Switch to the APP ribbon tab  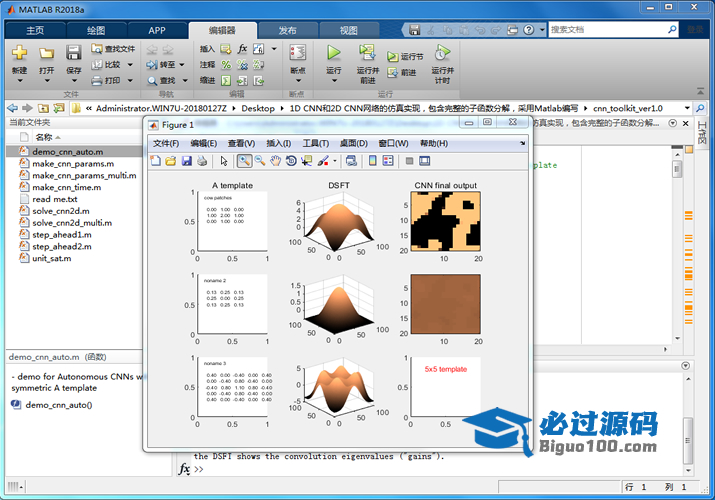tap(157, 30)
